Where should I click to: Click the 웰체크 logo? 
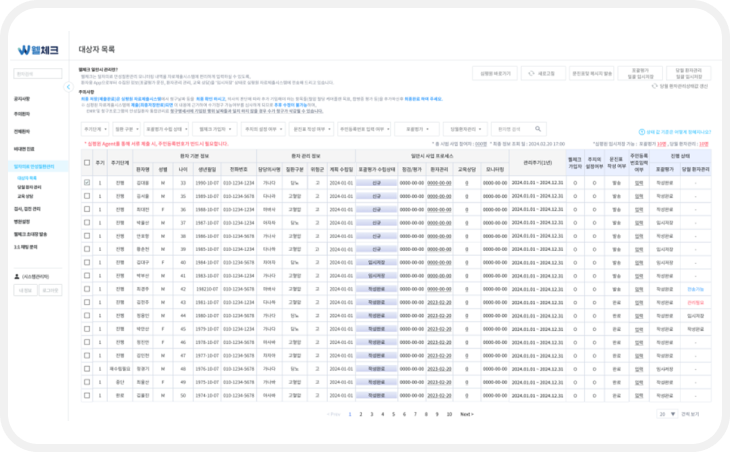38,50
